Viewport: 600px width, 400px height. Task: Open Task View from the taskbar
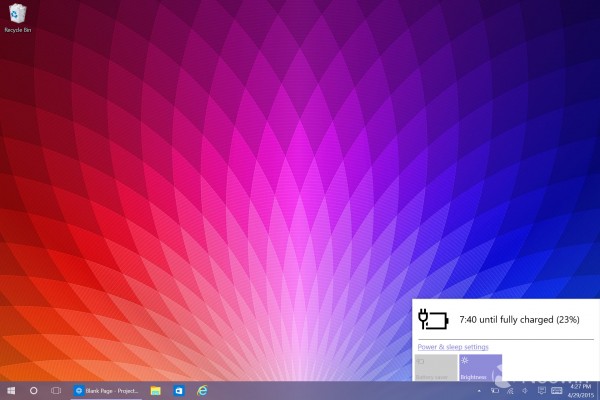[x=56, y=390]
